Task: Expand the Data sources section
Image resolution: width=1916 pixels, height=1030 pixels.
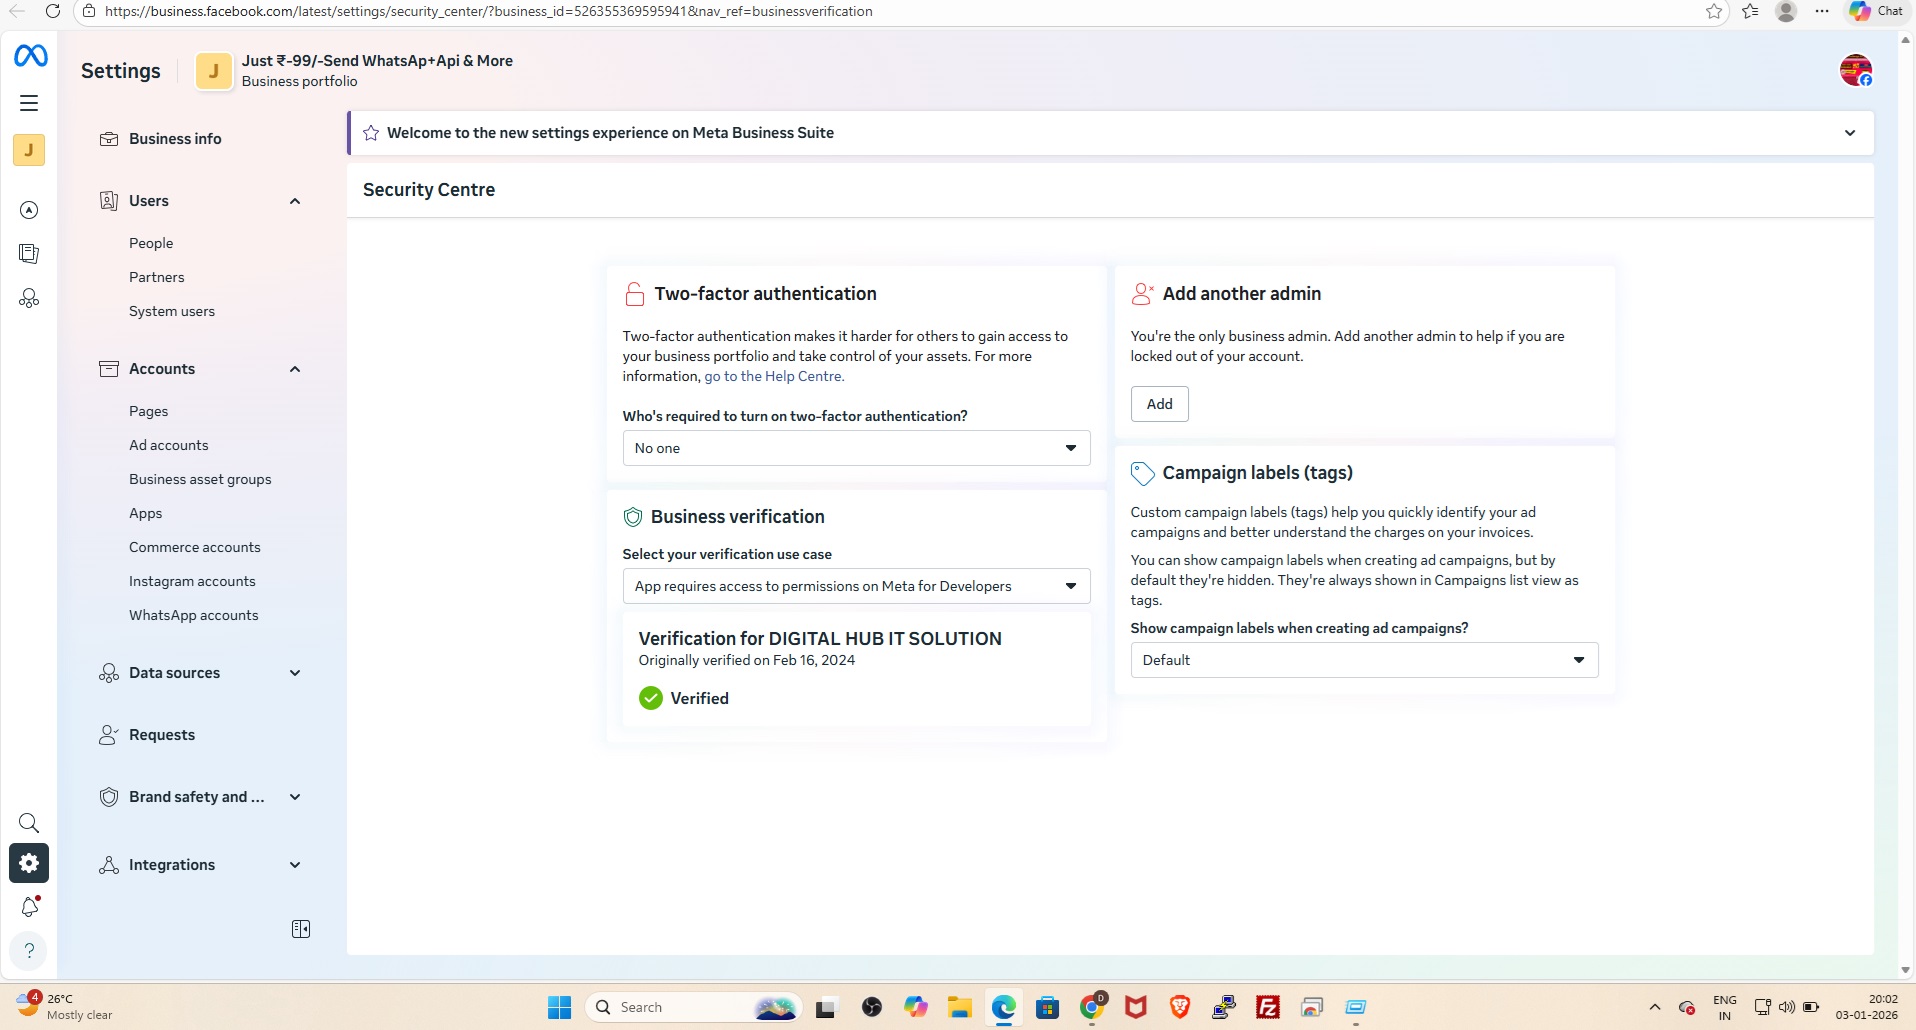Action: pyautogui.click(x=295, y=673)
